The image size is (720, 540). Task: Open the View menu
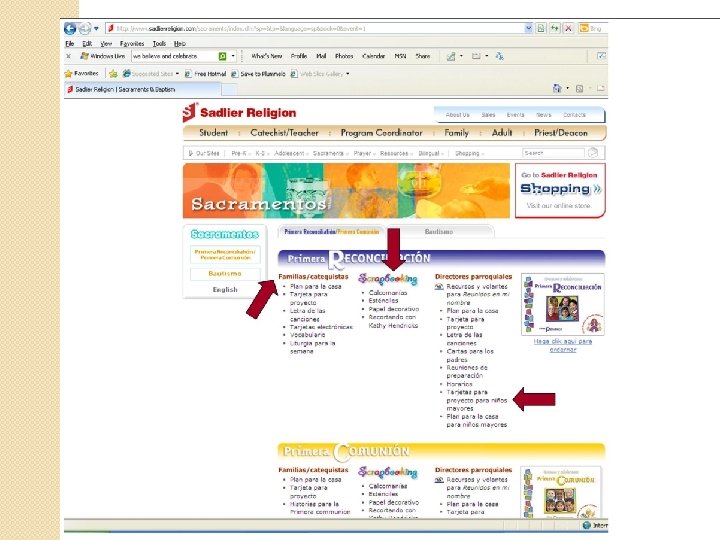(106, 44)
